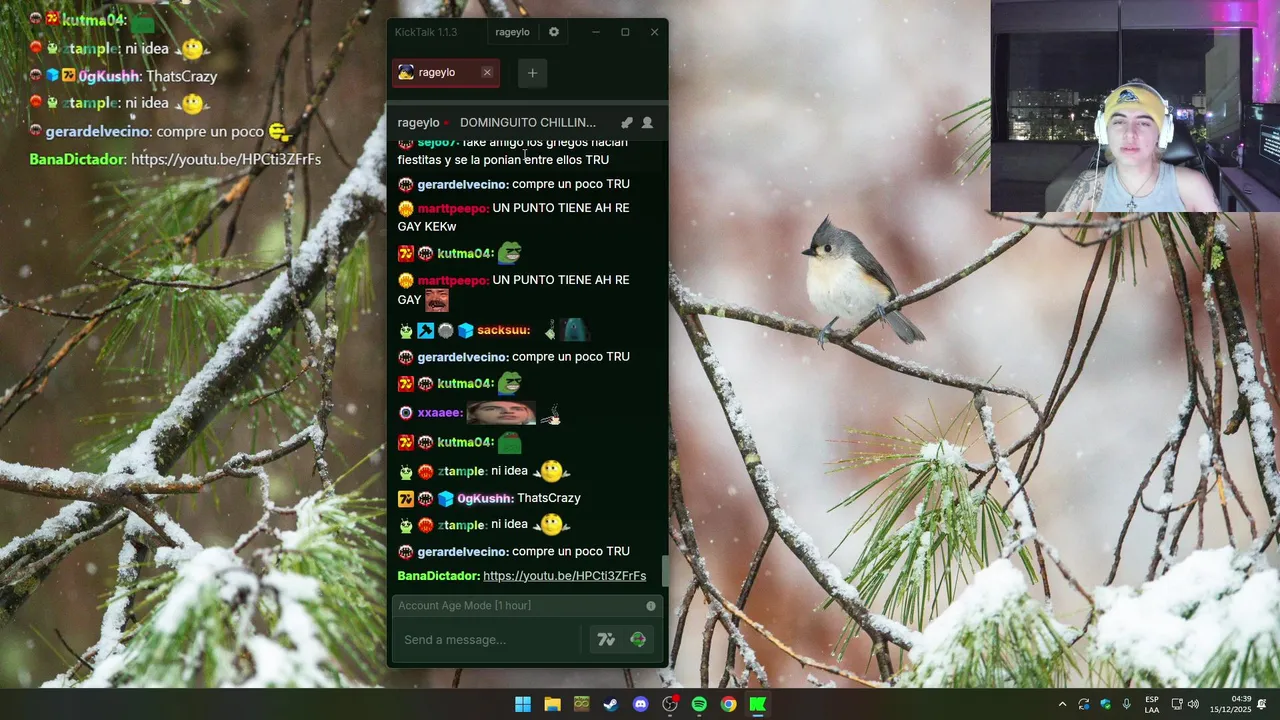Click the face emote in xxaaee's message
Screen dimensions: 1280x720
(501, 413)
